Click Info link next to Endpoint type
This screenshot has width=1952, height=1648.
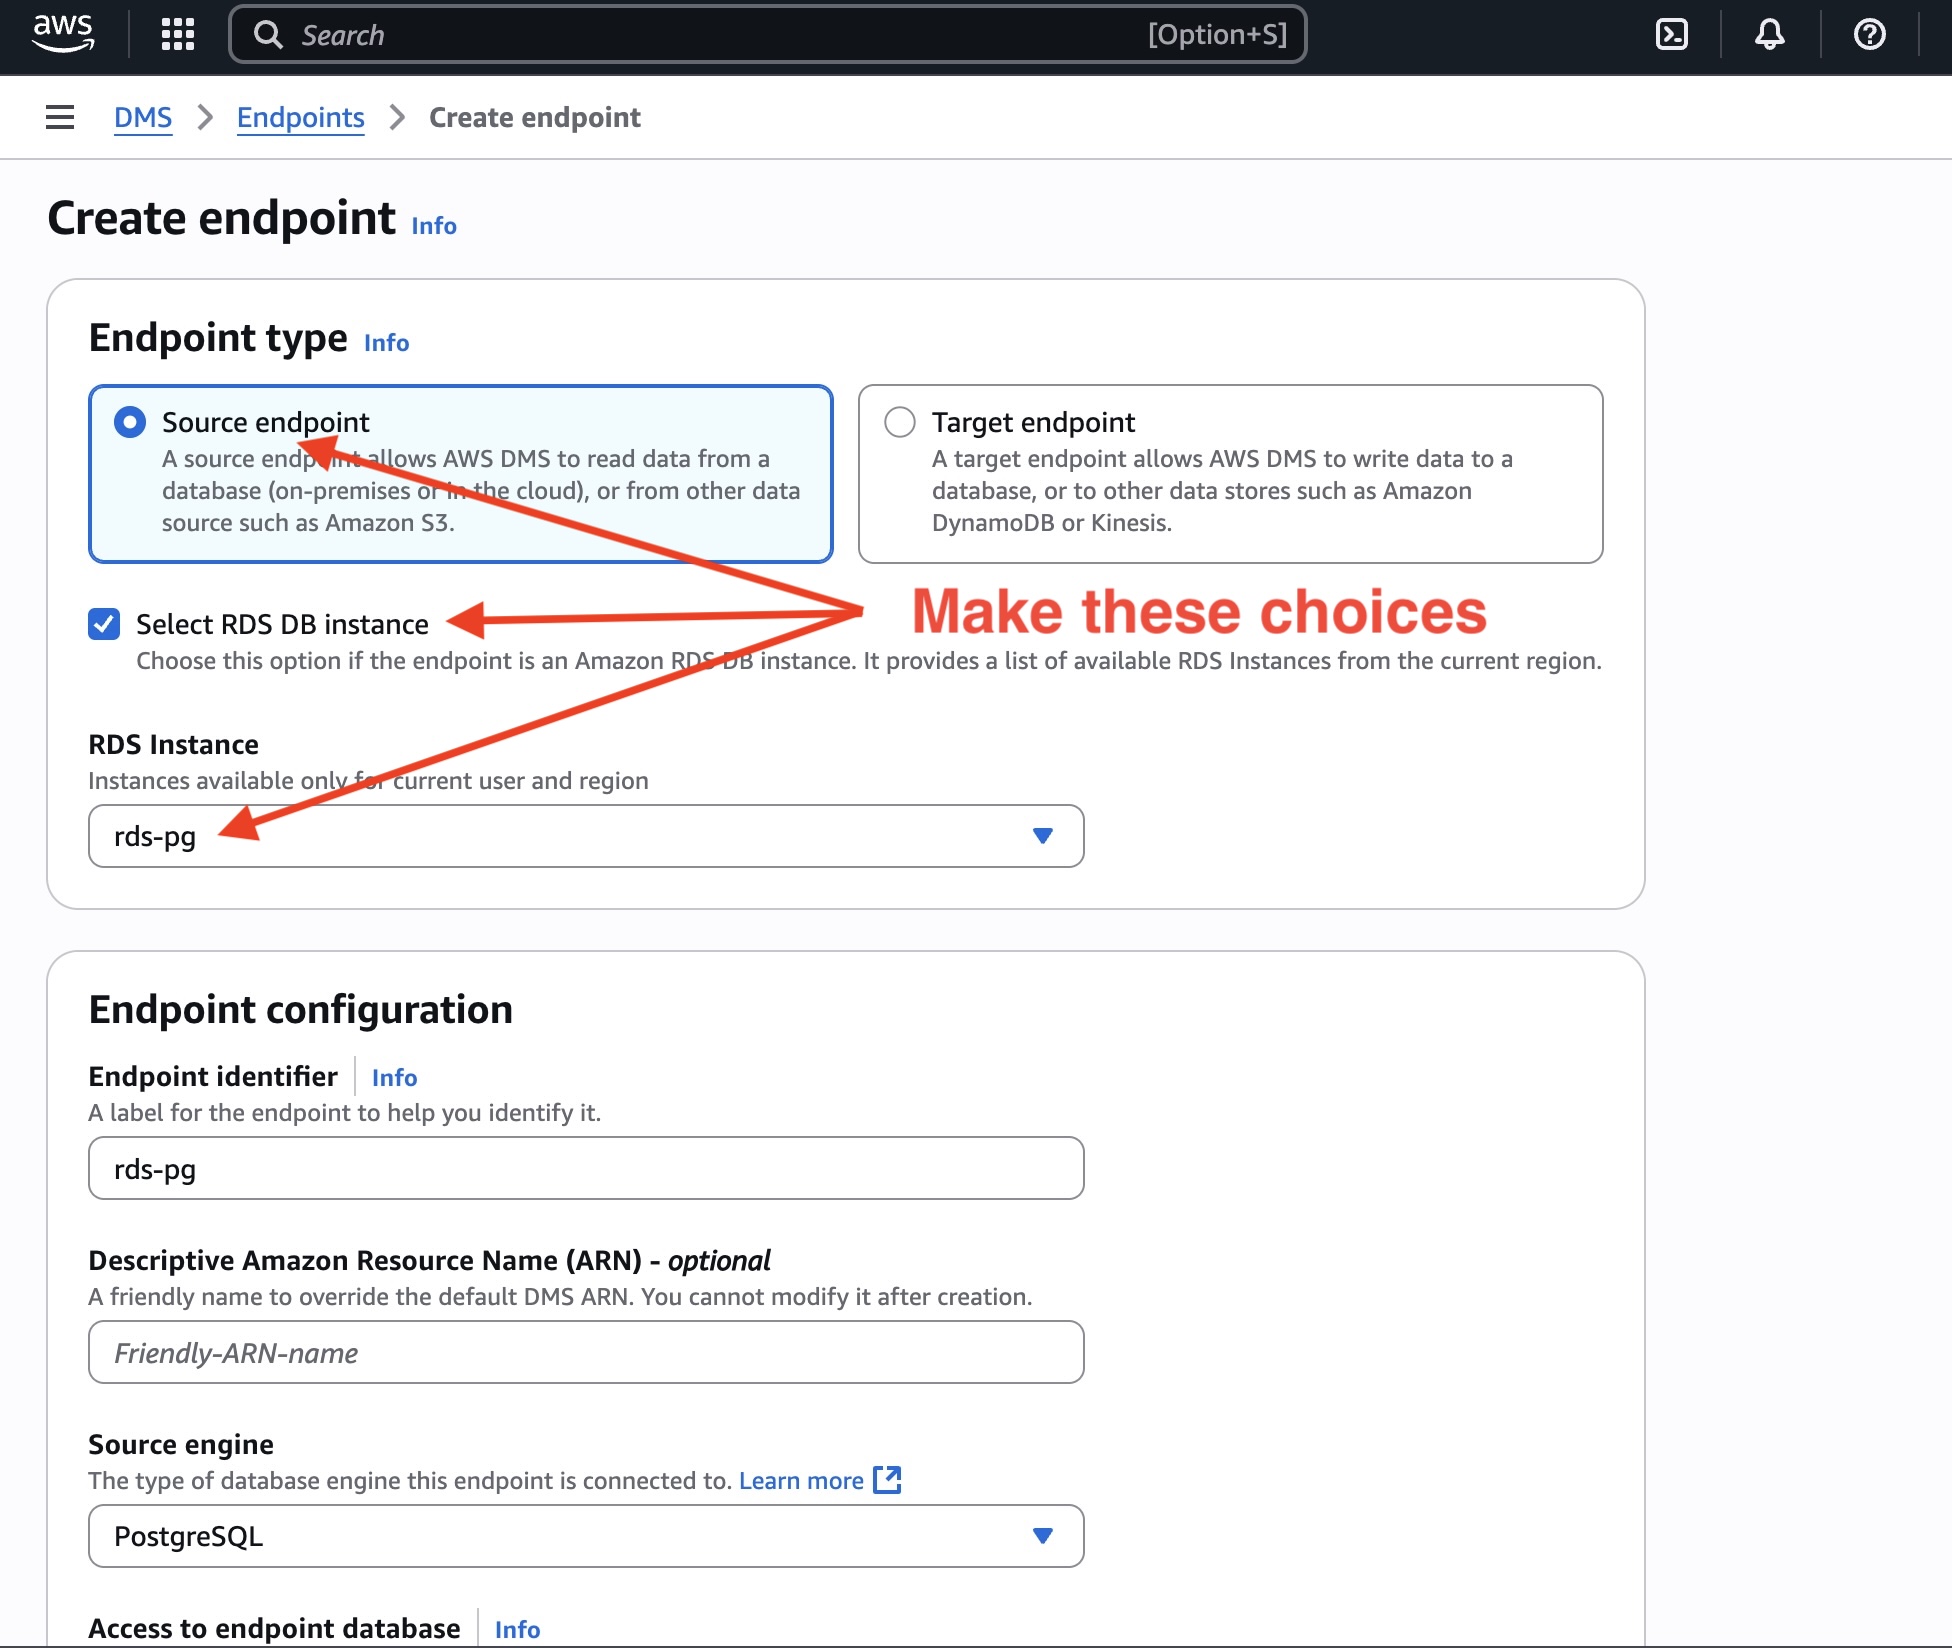coord(386,343)
